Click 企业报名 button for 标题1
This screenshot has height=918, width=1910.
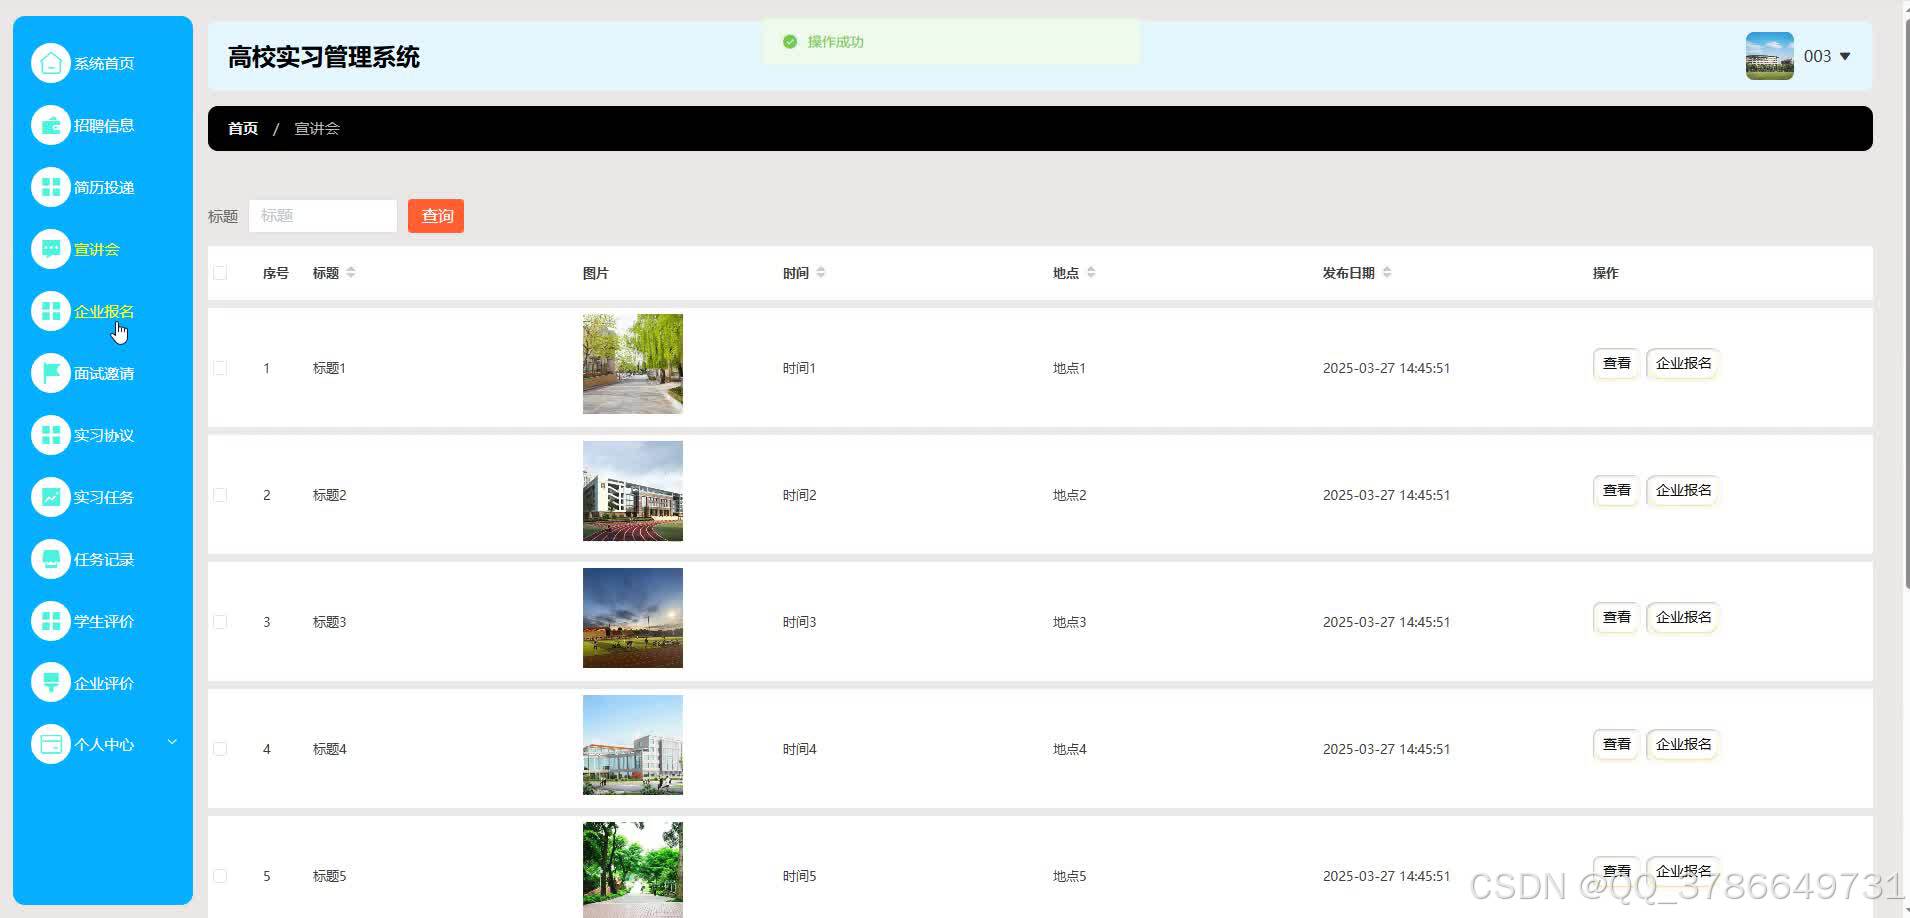[1683, 364]
